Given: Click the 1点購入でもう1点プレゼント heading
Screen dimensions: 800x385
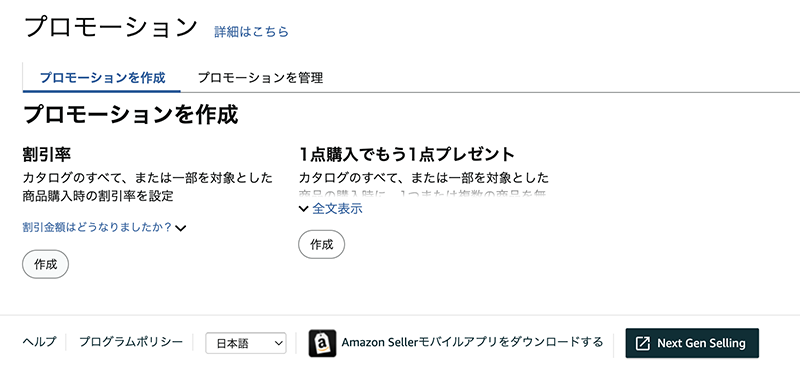Looking at the screenshot, I should pos(407,154).
